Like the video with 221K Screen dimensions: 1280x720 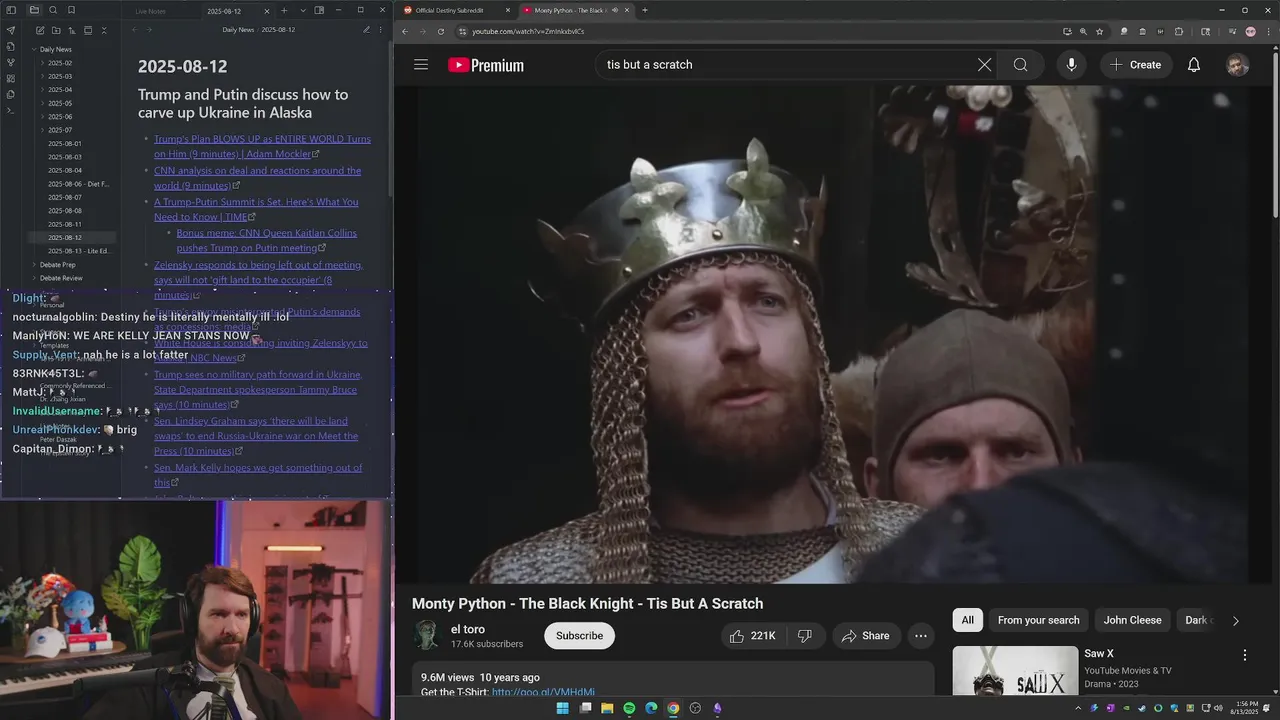pos(754,636)
